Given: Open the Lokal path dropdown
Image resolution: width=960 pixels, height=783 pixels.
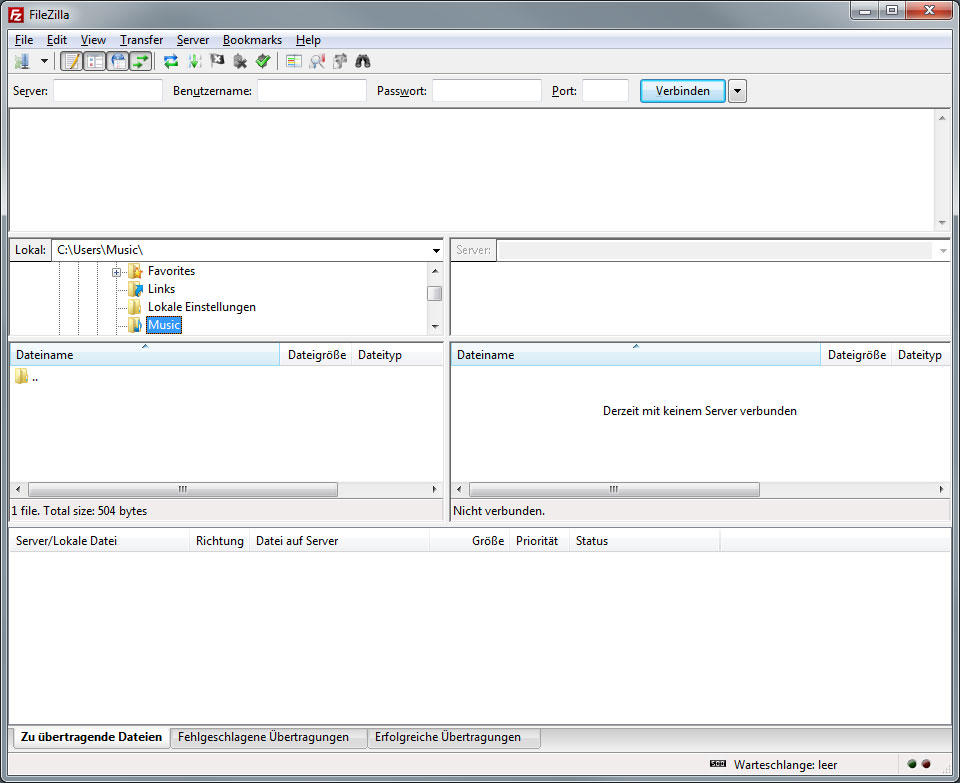Looking at the screenshot, I should (436, 250).
